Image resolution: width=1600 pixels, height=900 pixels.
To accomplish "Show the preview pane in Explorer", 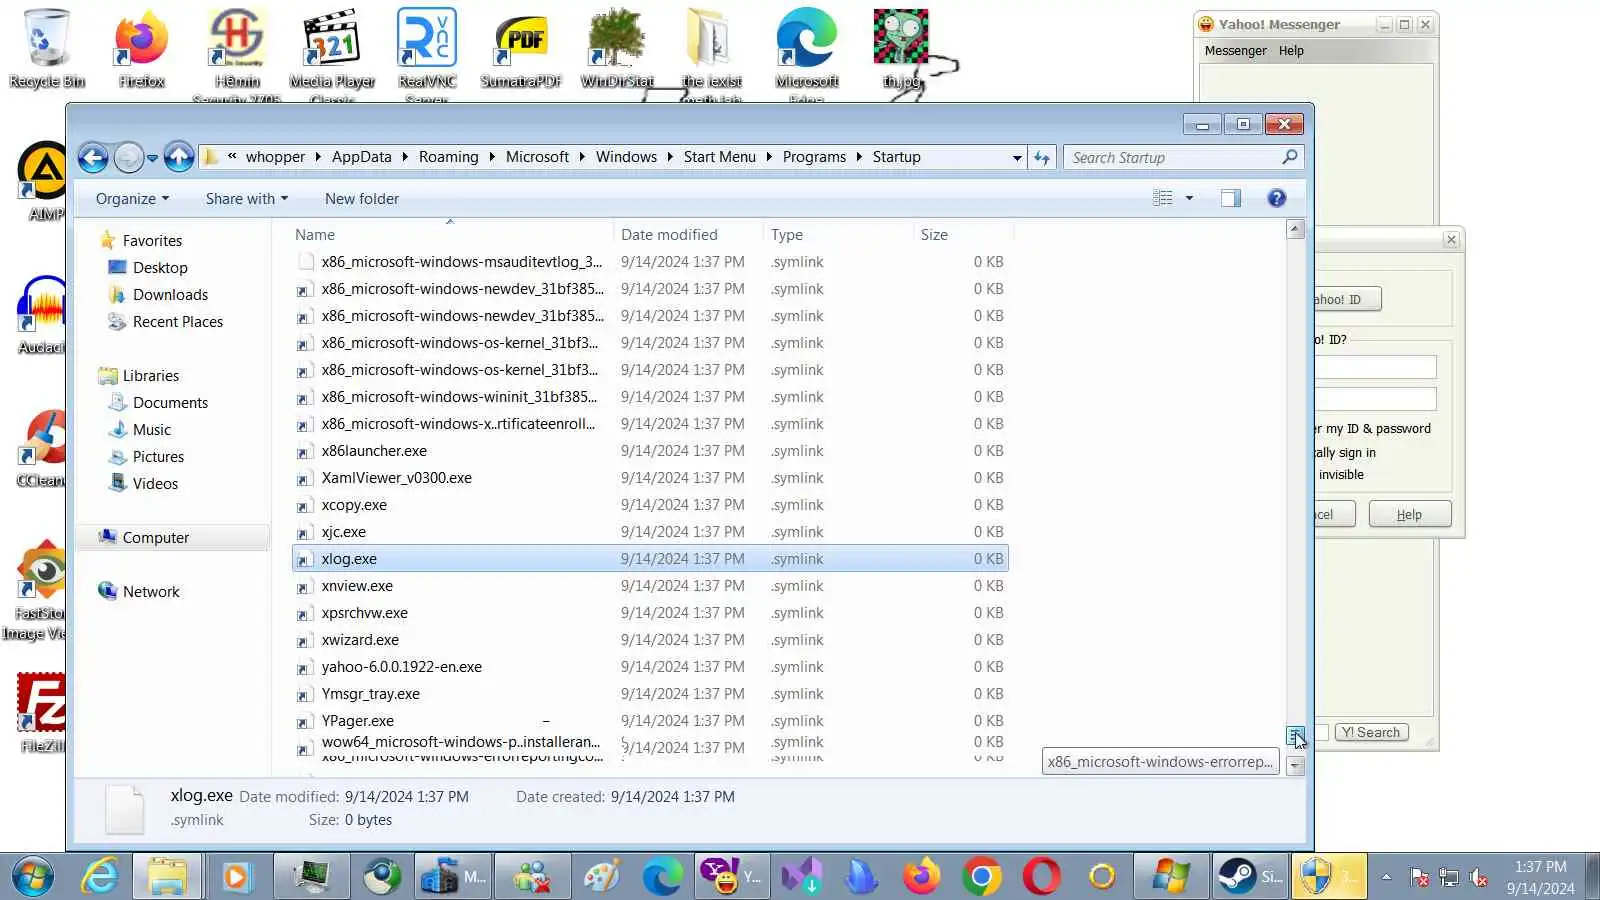I will tap(1230, 198).
